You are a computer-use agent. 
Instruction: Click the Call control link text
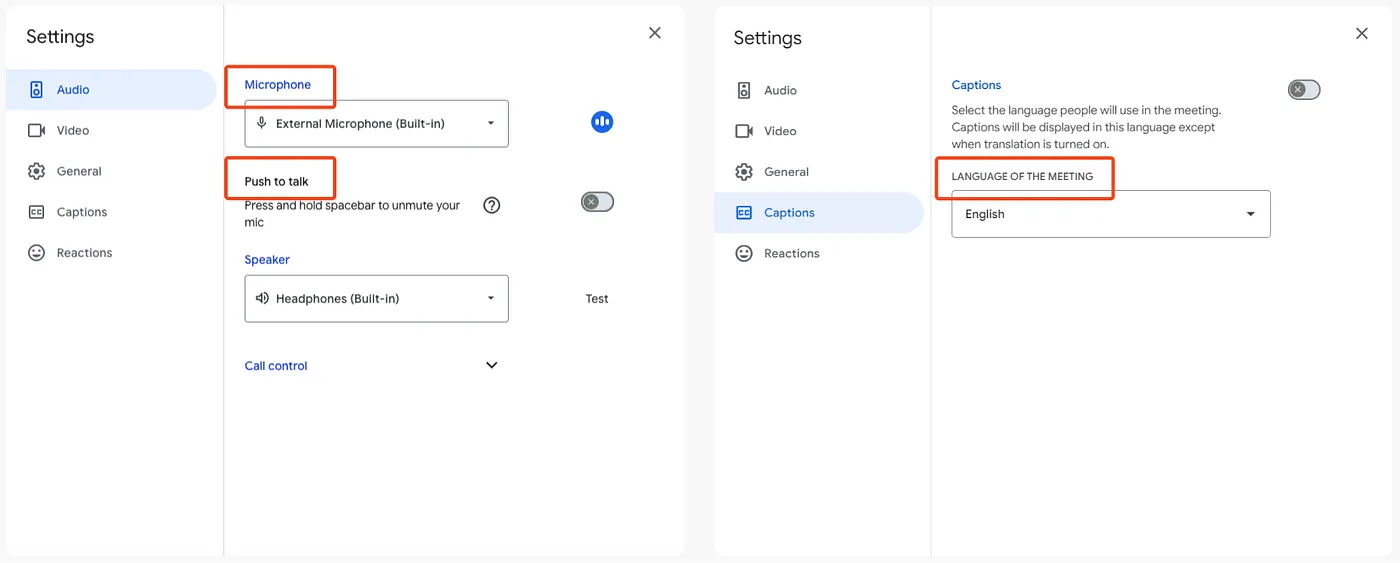click(x=276, y=366)
